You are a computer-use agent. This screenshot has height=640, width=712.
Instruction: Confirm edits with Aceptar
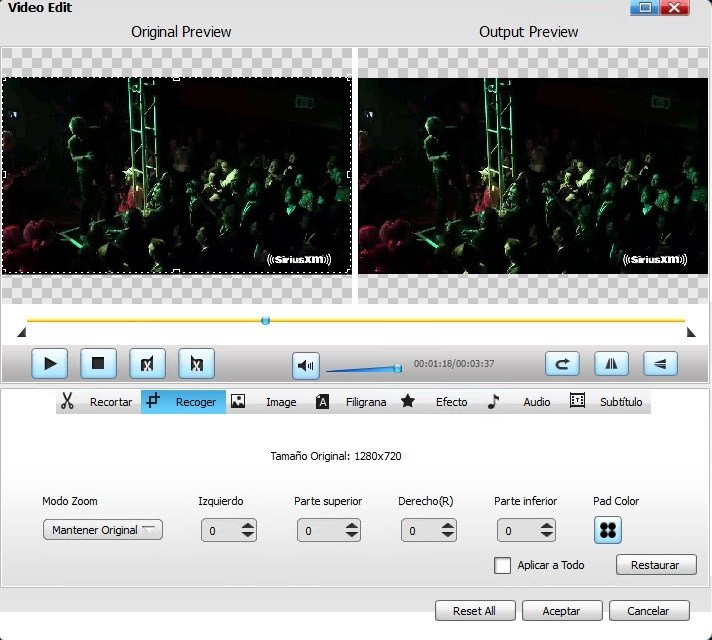pos(562,611)
